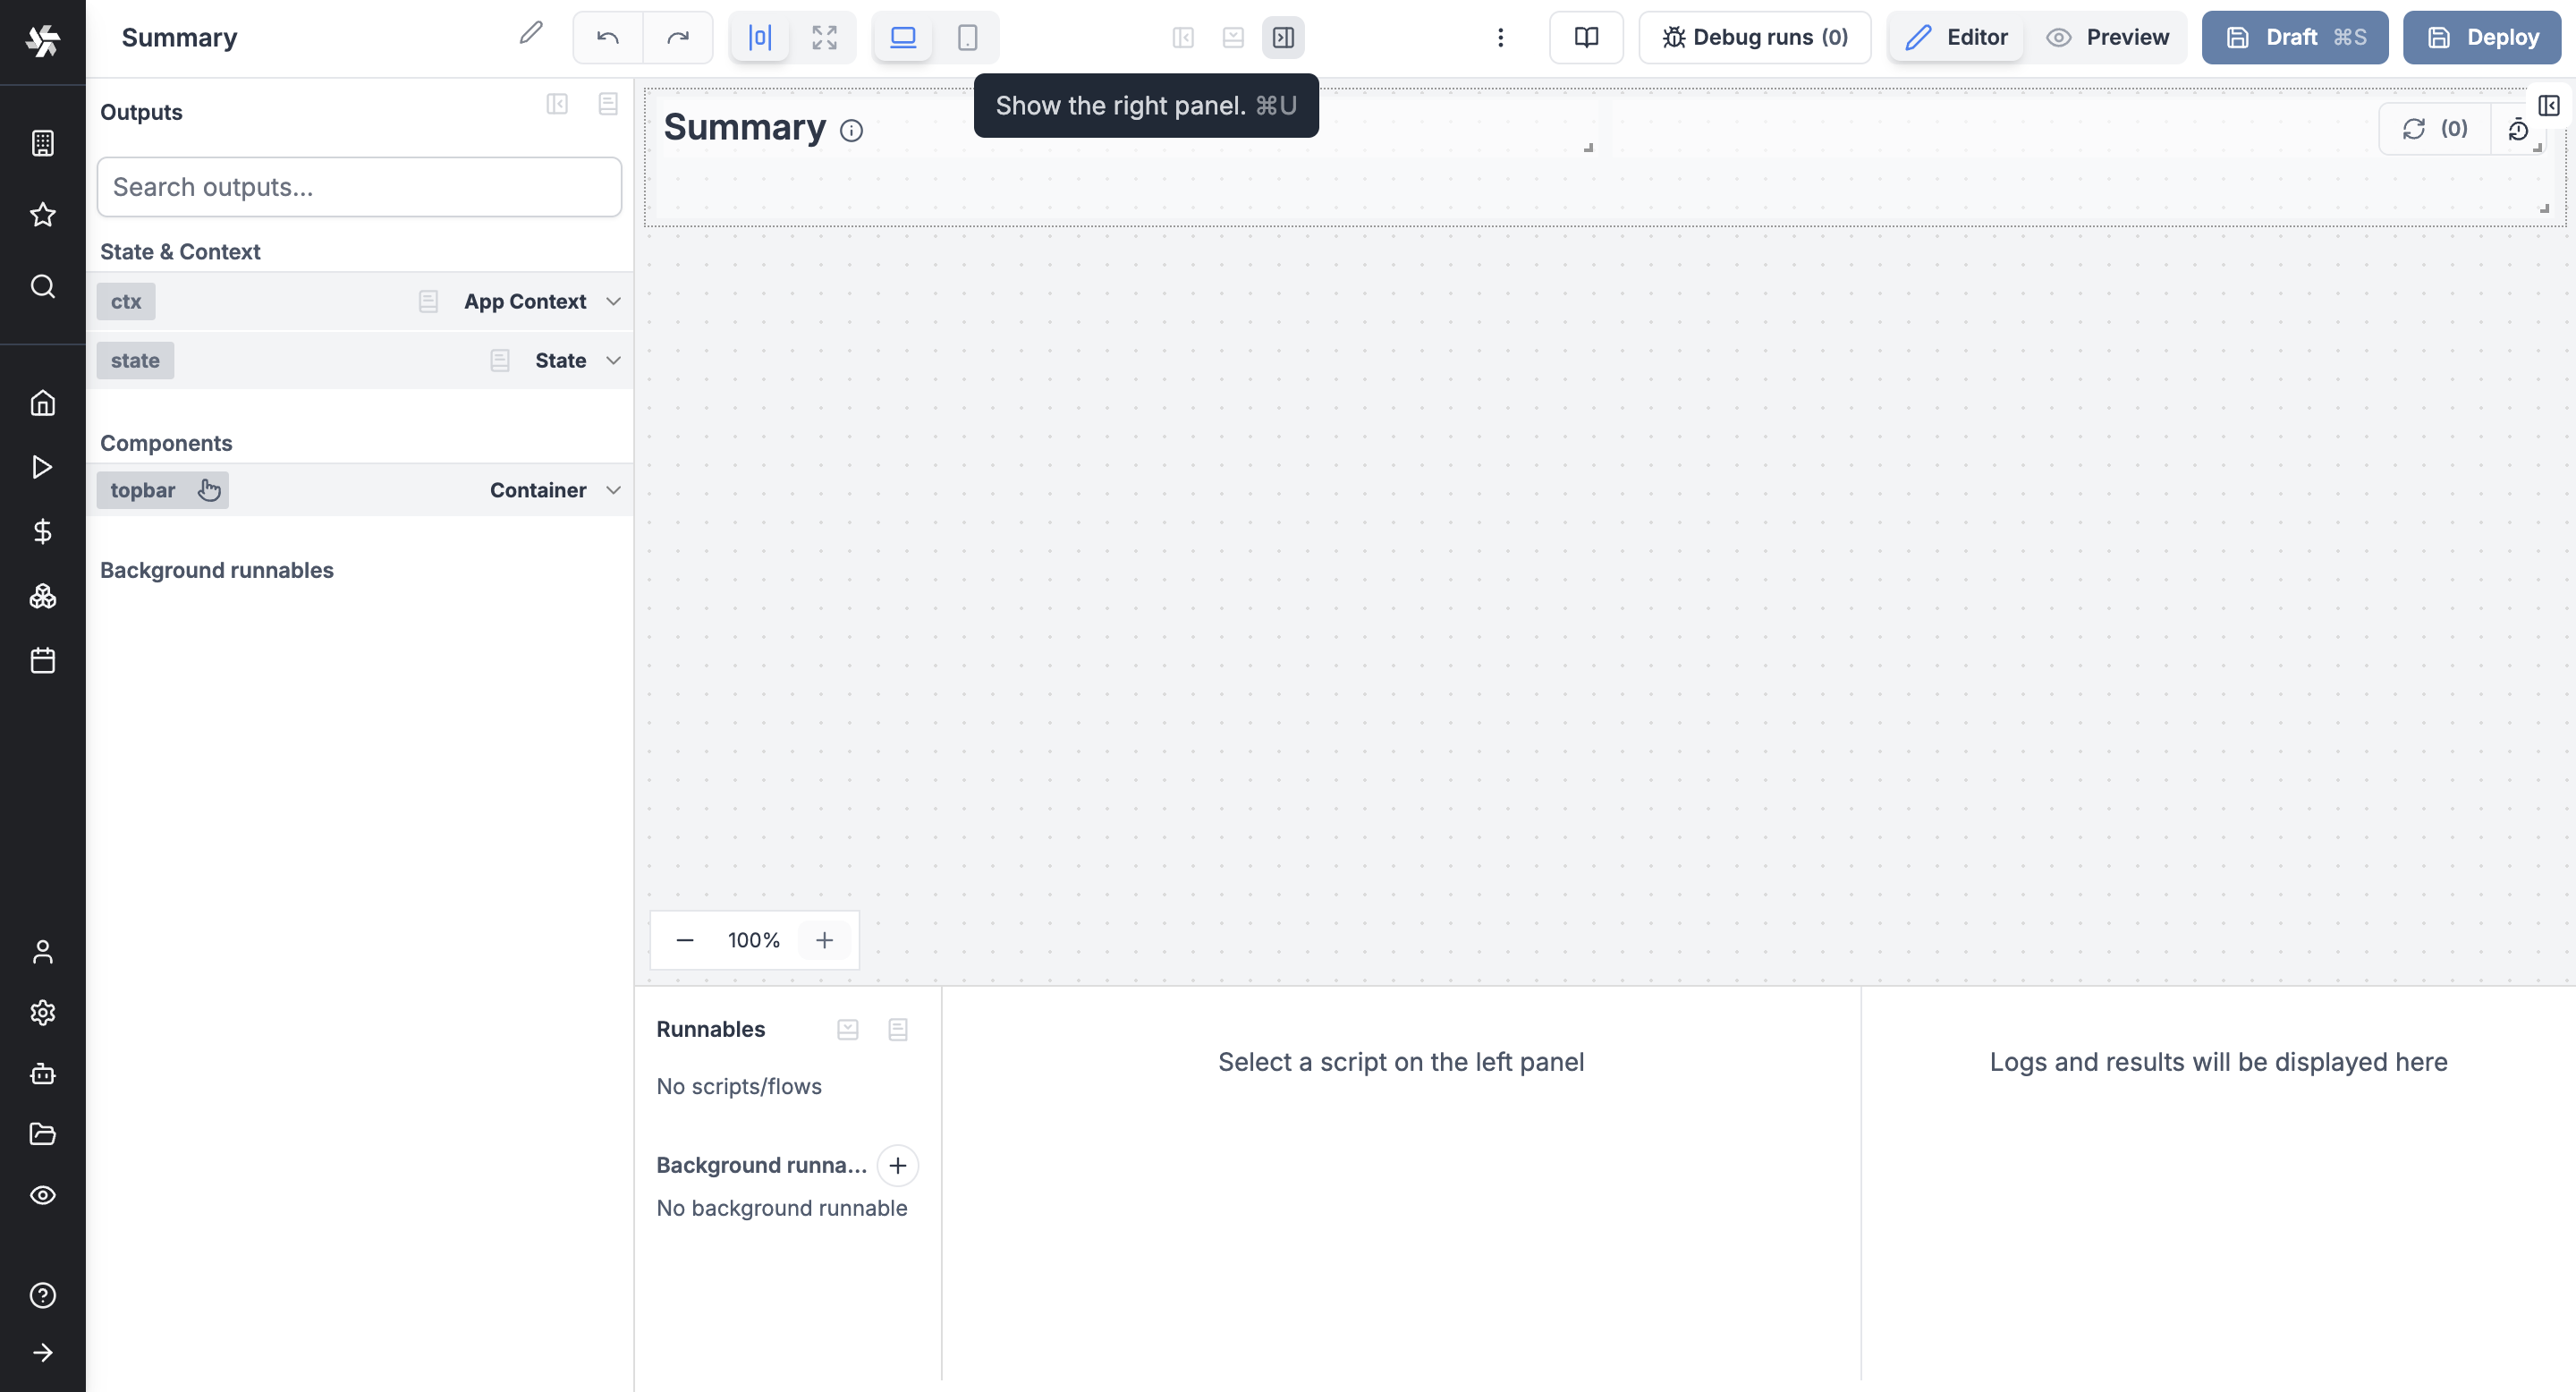Select the fit-to-screen icon

(825, 36)
